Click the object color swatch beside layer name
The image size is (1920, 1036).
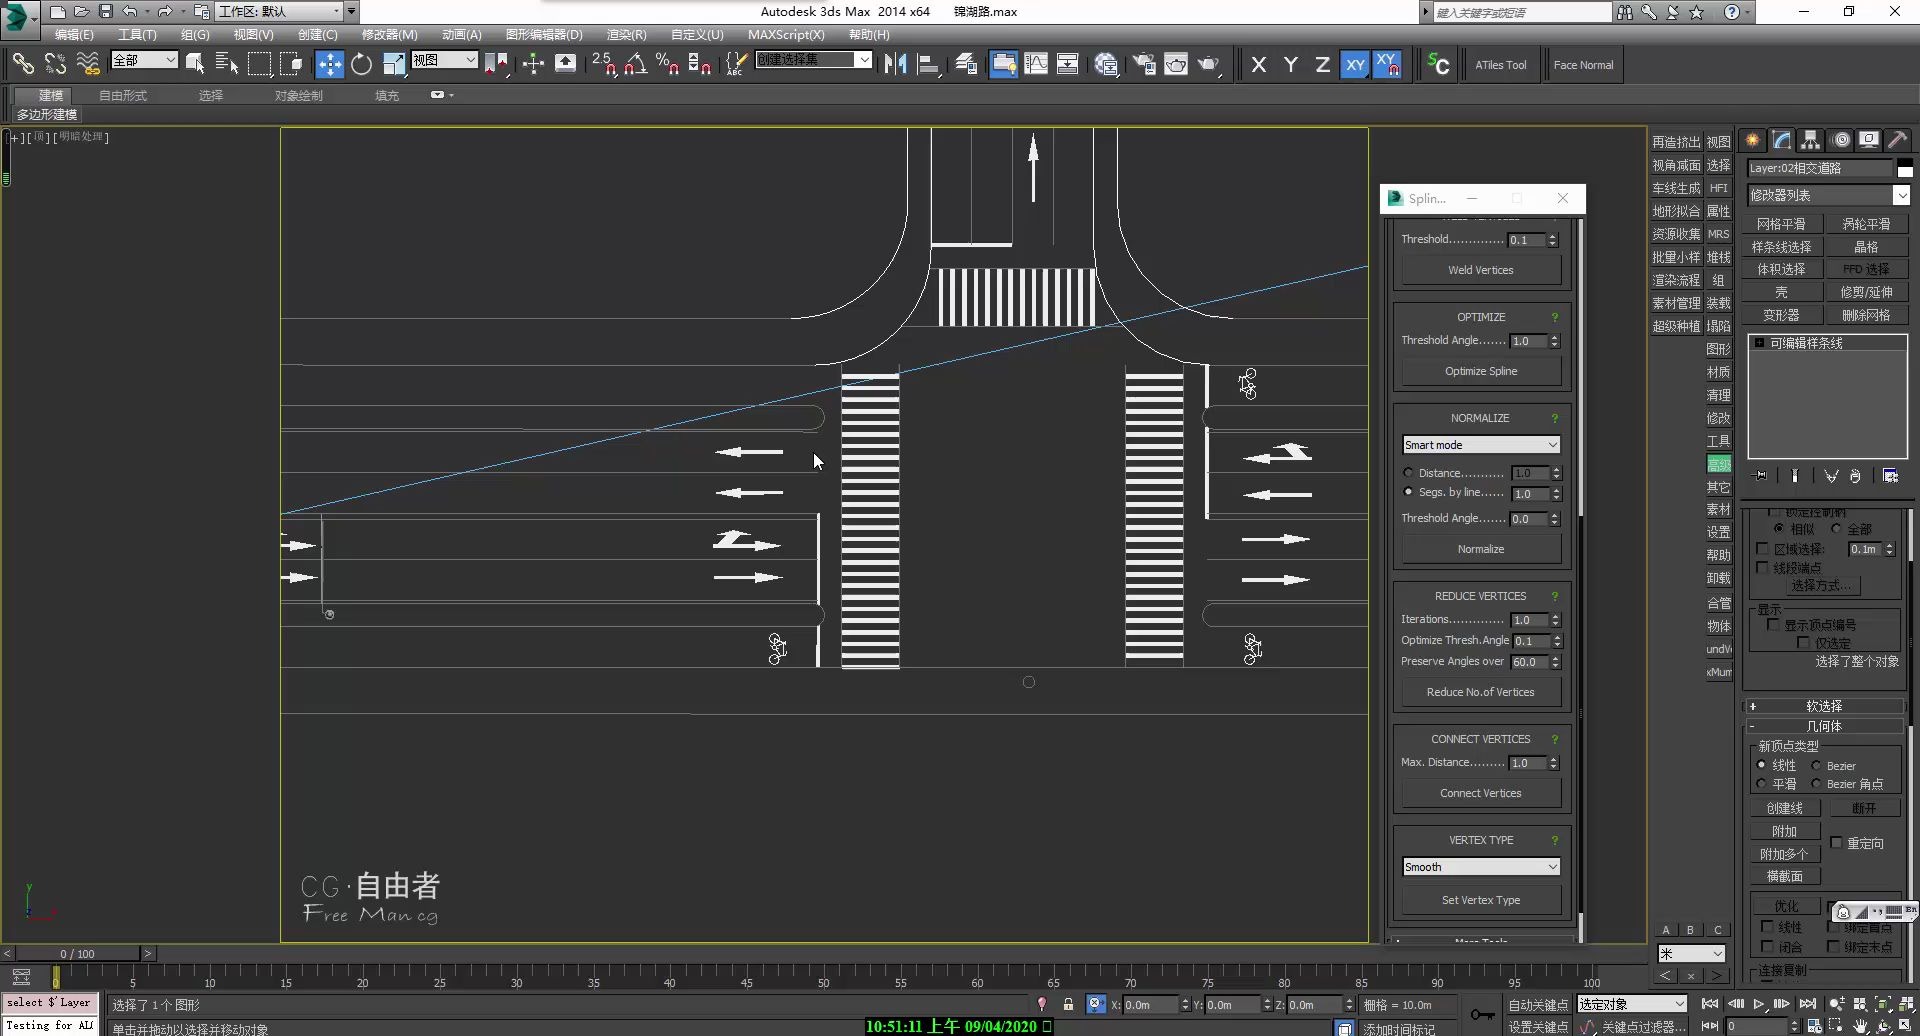click(x=1905, y=168)
